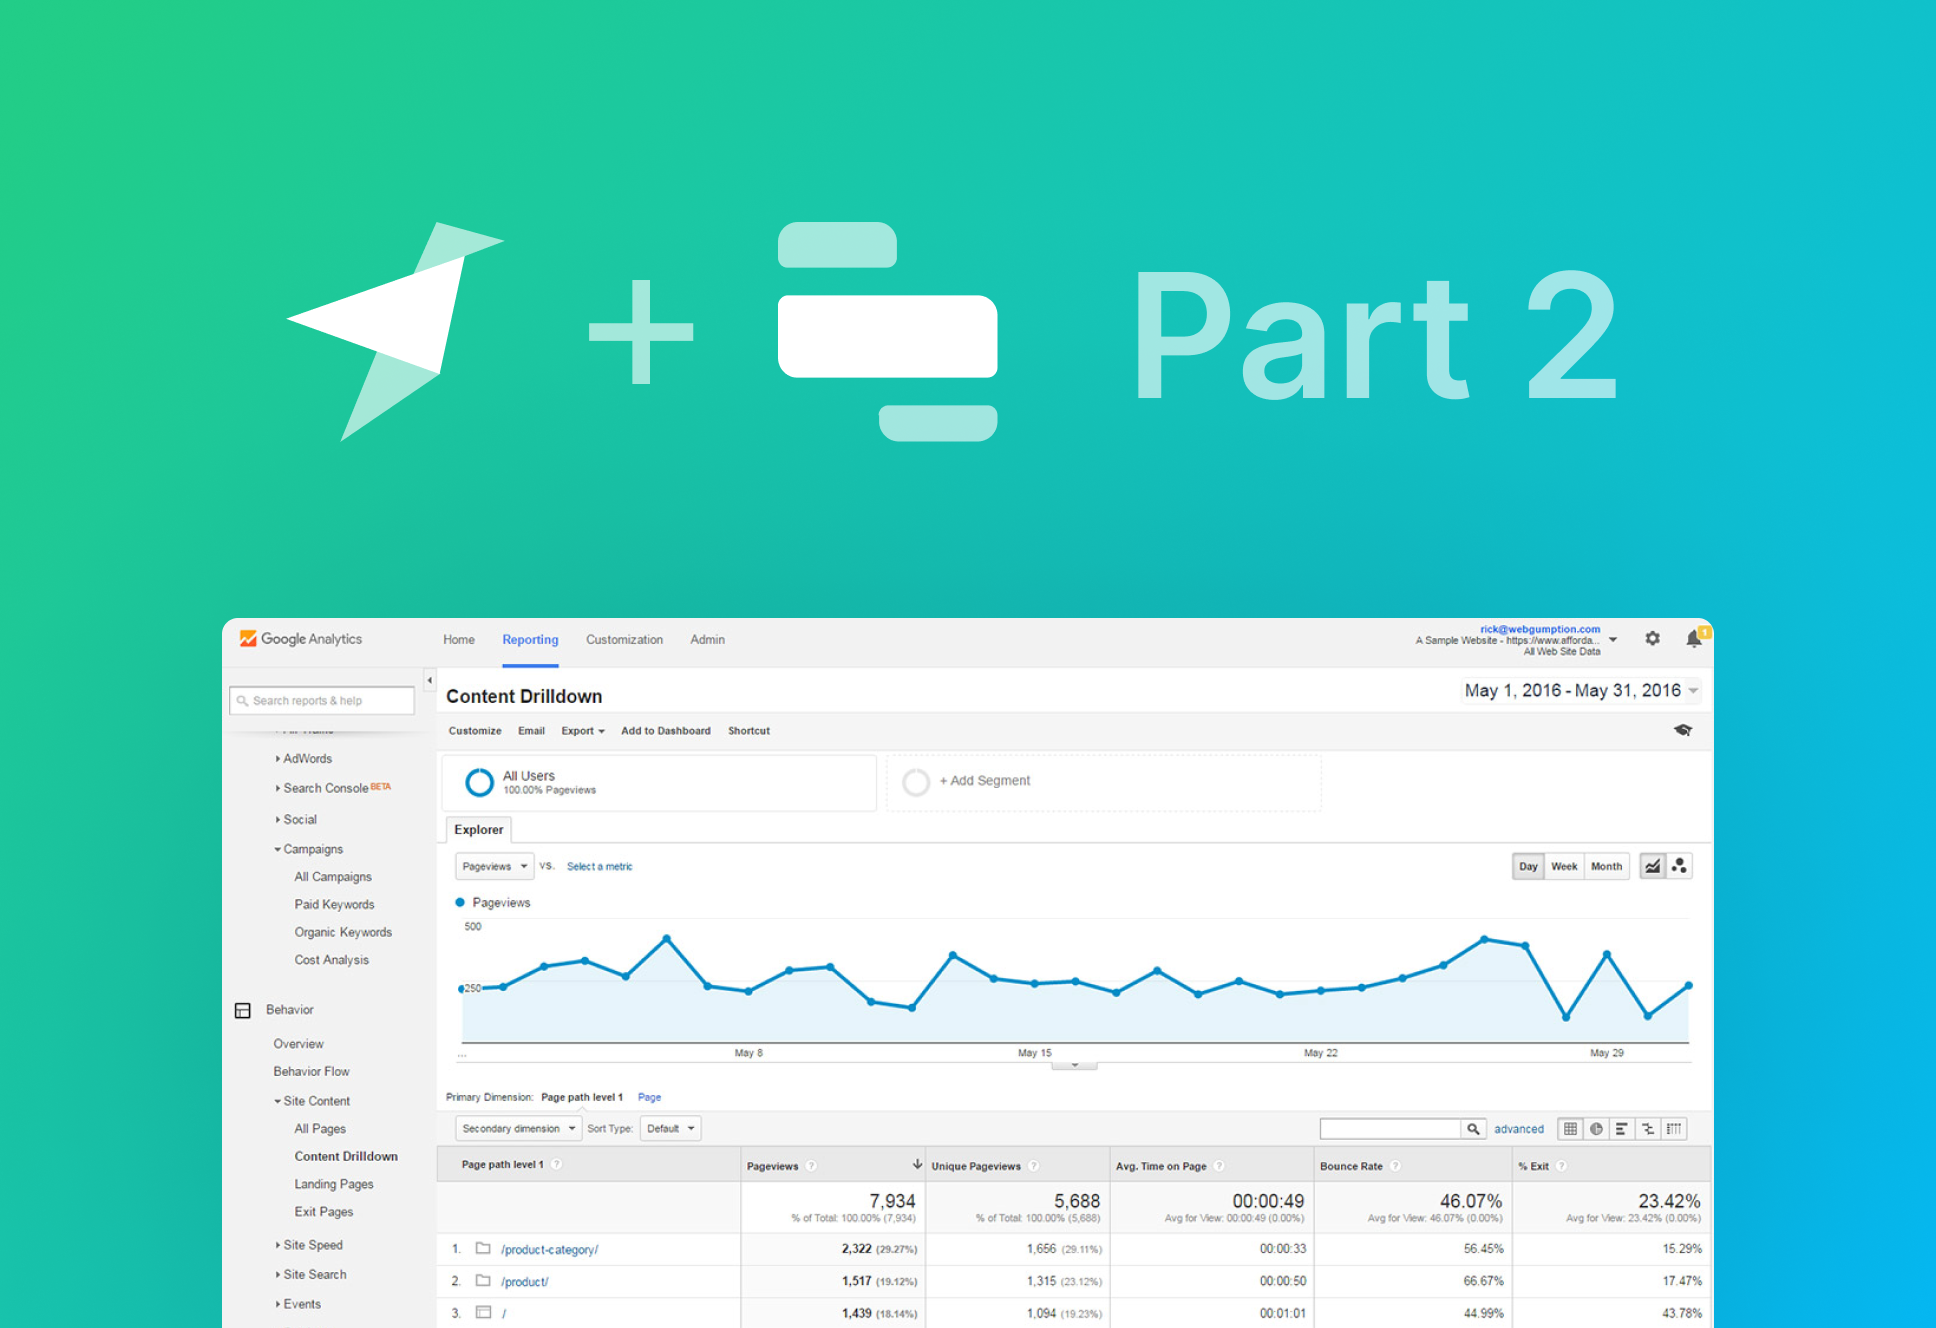Switch table to comparison view
This screenshot has height=1328, width=1936.
1650,1129
